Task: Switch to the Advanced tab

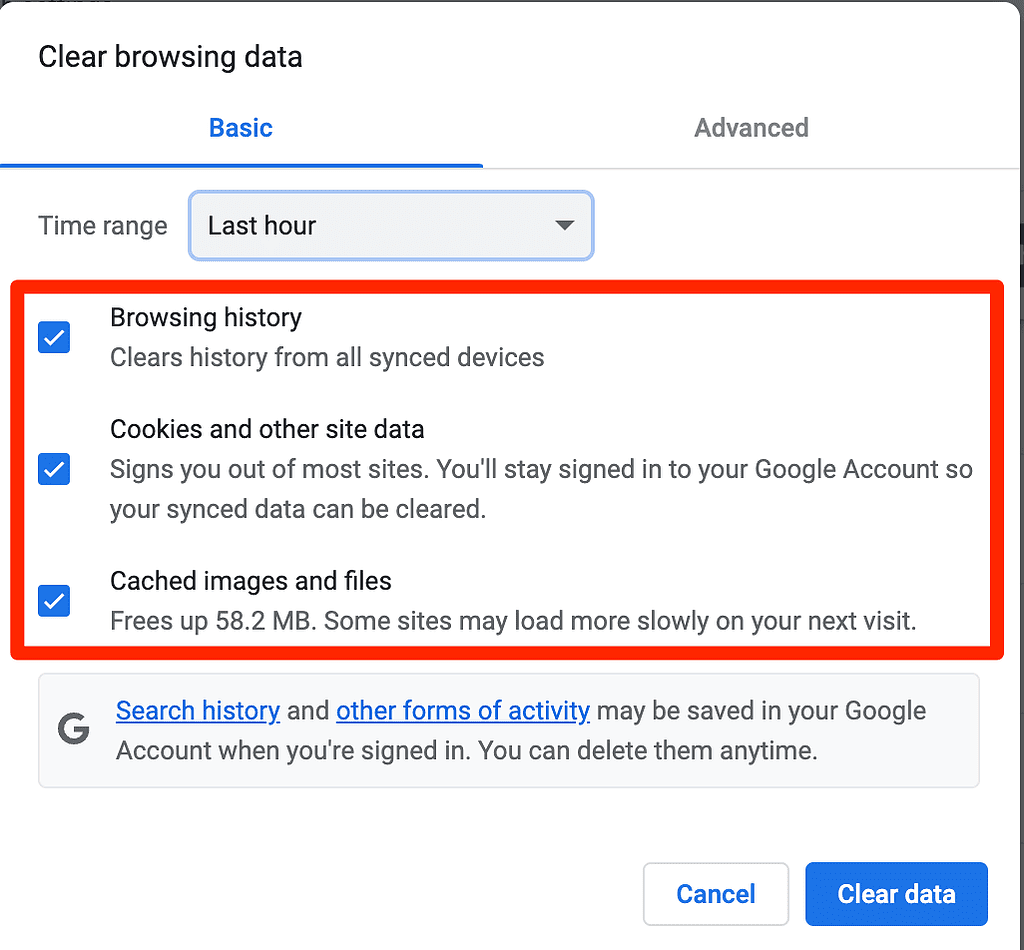Action: click(751, 128)
